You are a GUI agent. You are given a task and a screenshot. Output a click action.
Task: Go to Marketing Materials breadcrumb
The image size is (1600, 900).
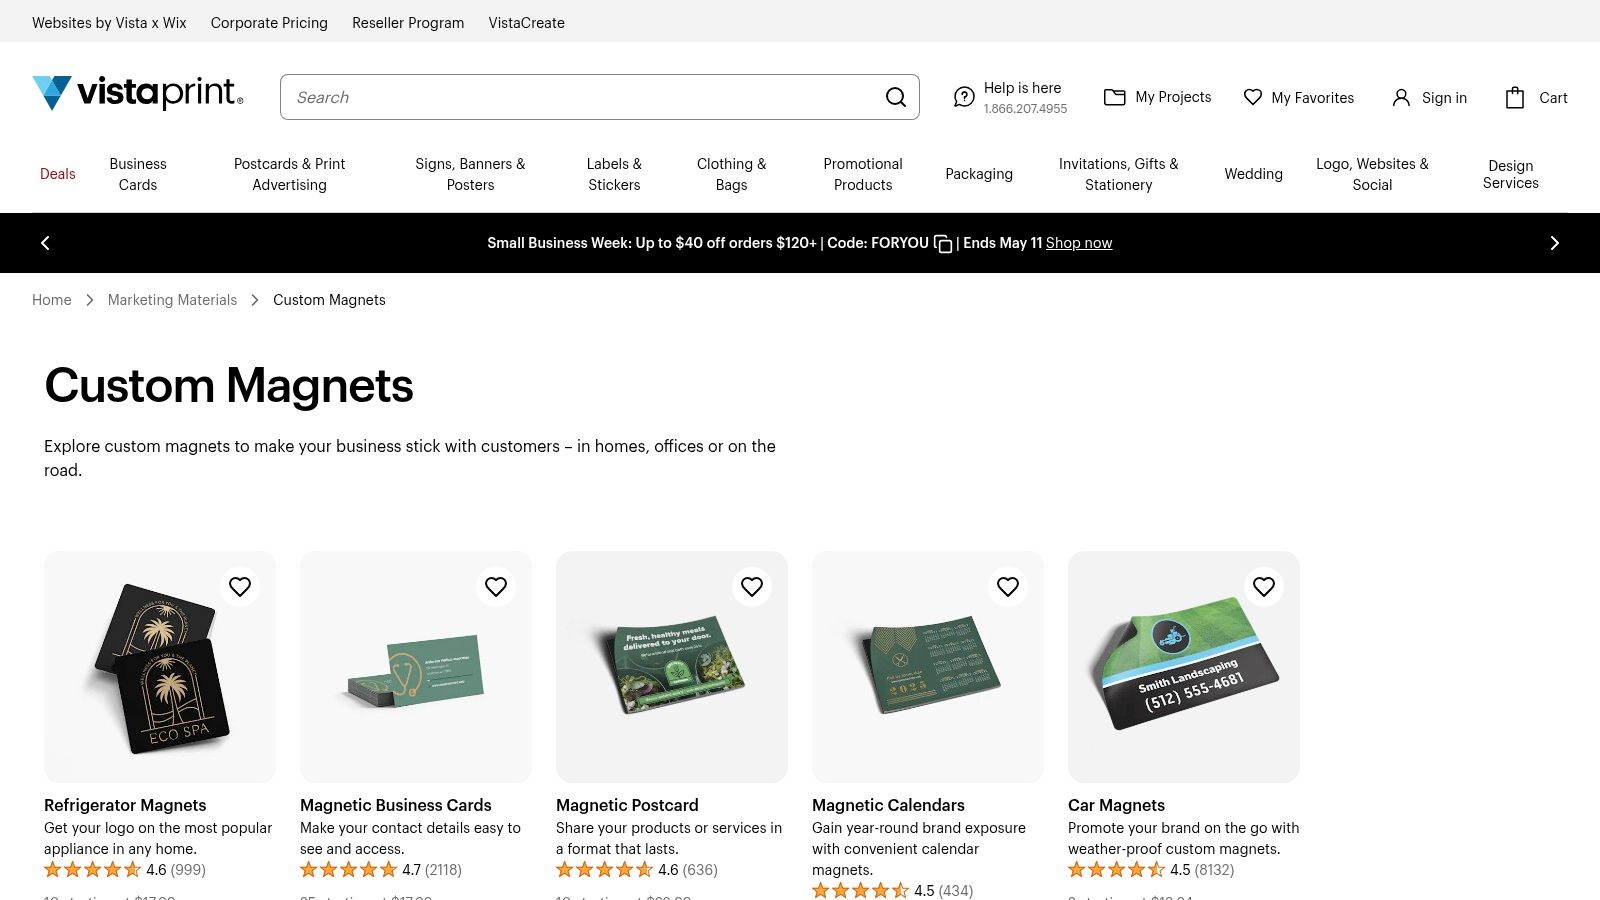point(172,300)
